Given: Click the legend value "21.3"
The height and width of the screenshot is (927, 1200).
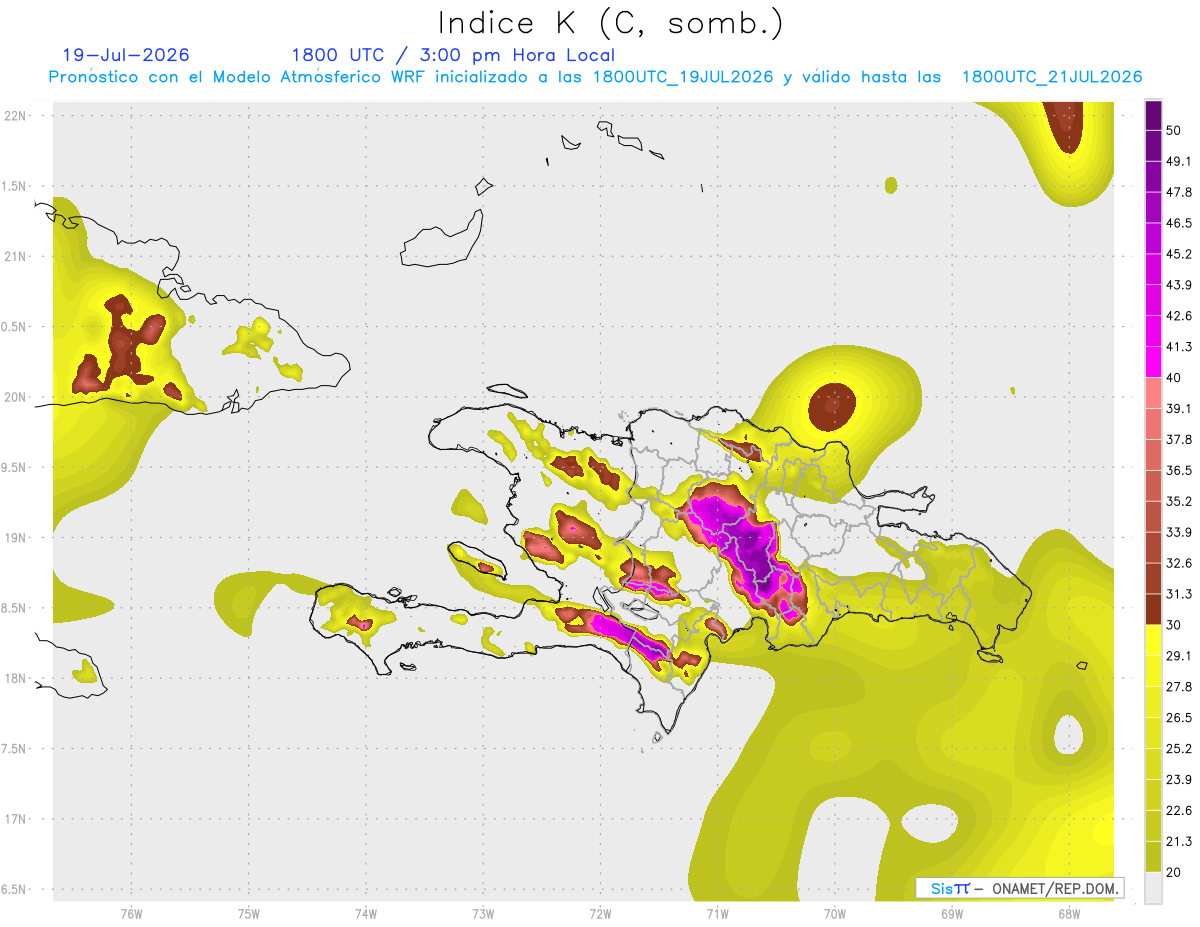Looking at the screenshot, I should pos(1178,842).
